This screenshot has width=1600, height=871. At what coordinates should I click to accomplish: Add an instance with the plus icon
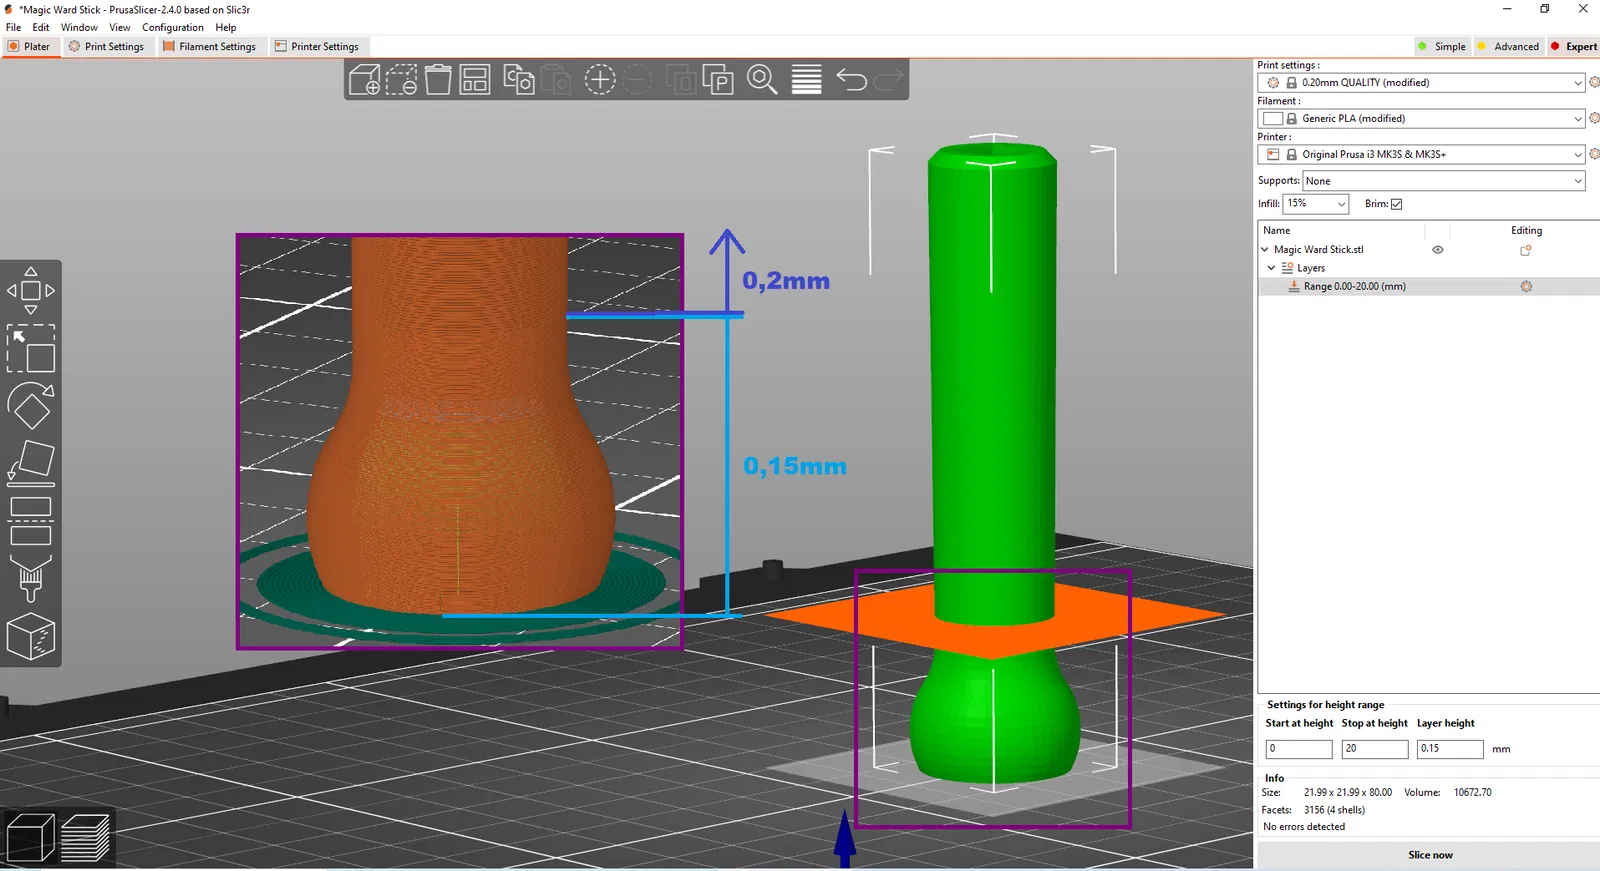[x=600, y=80]
